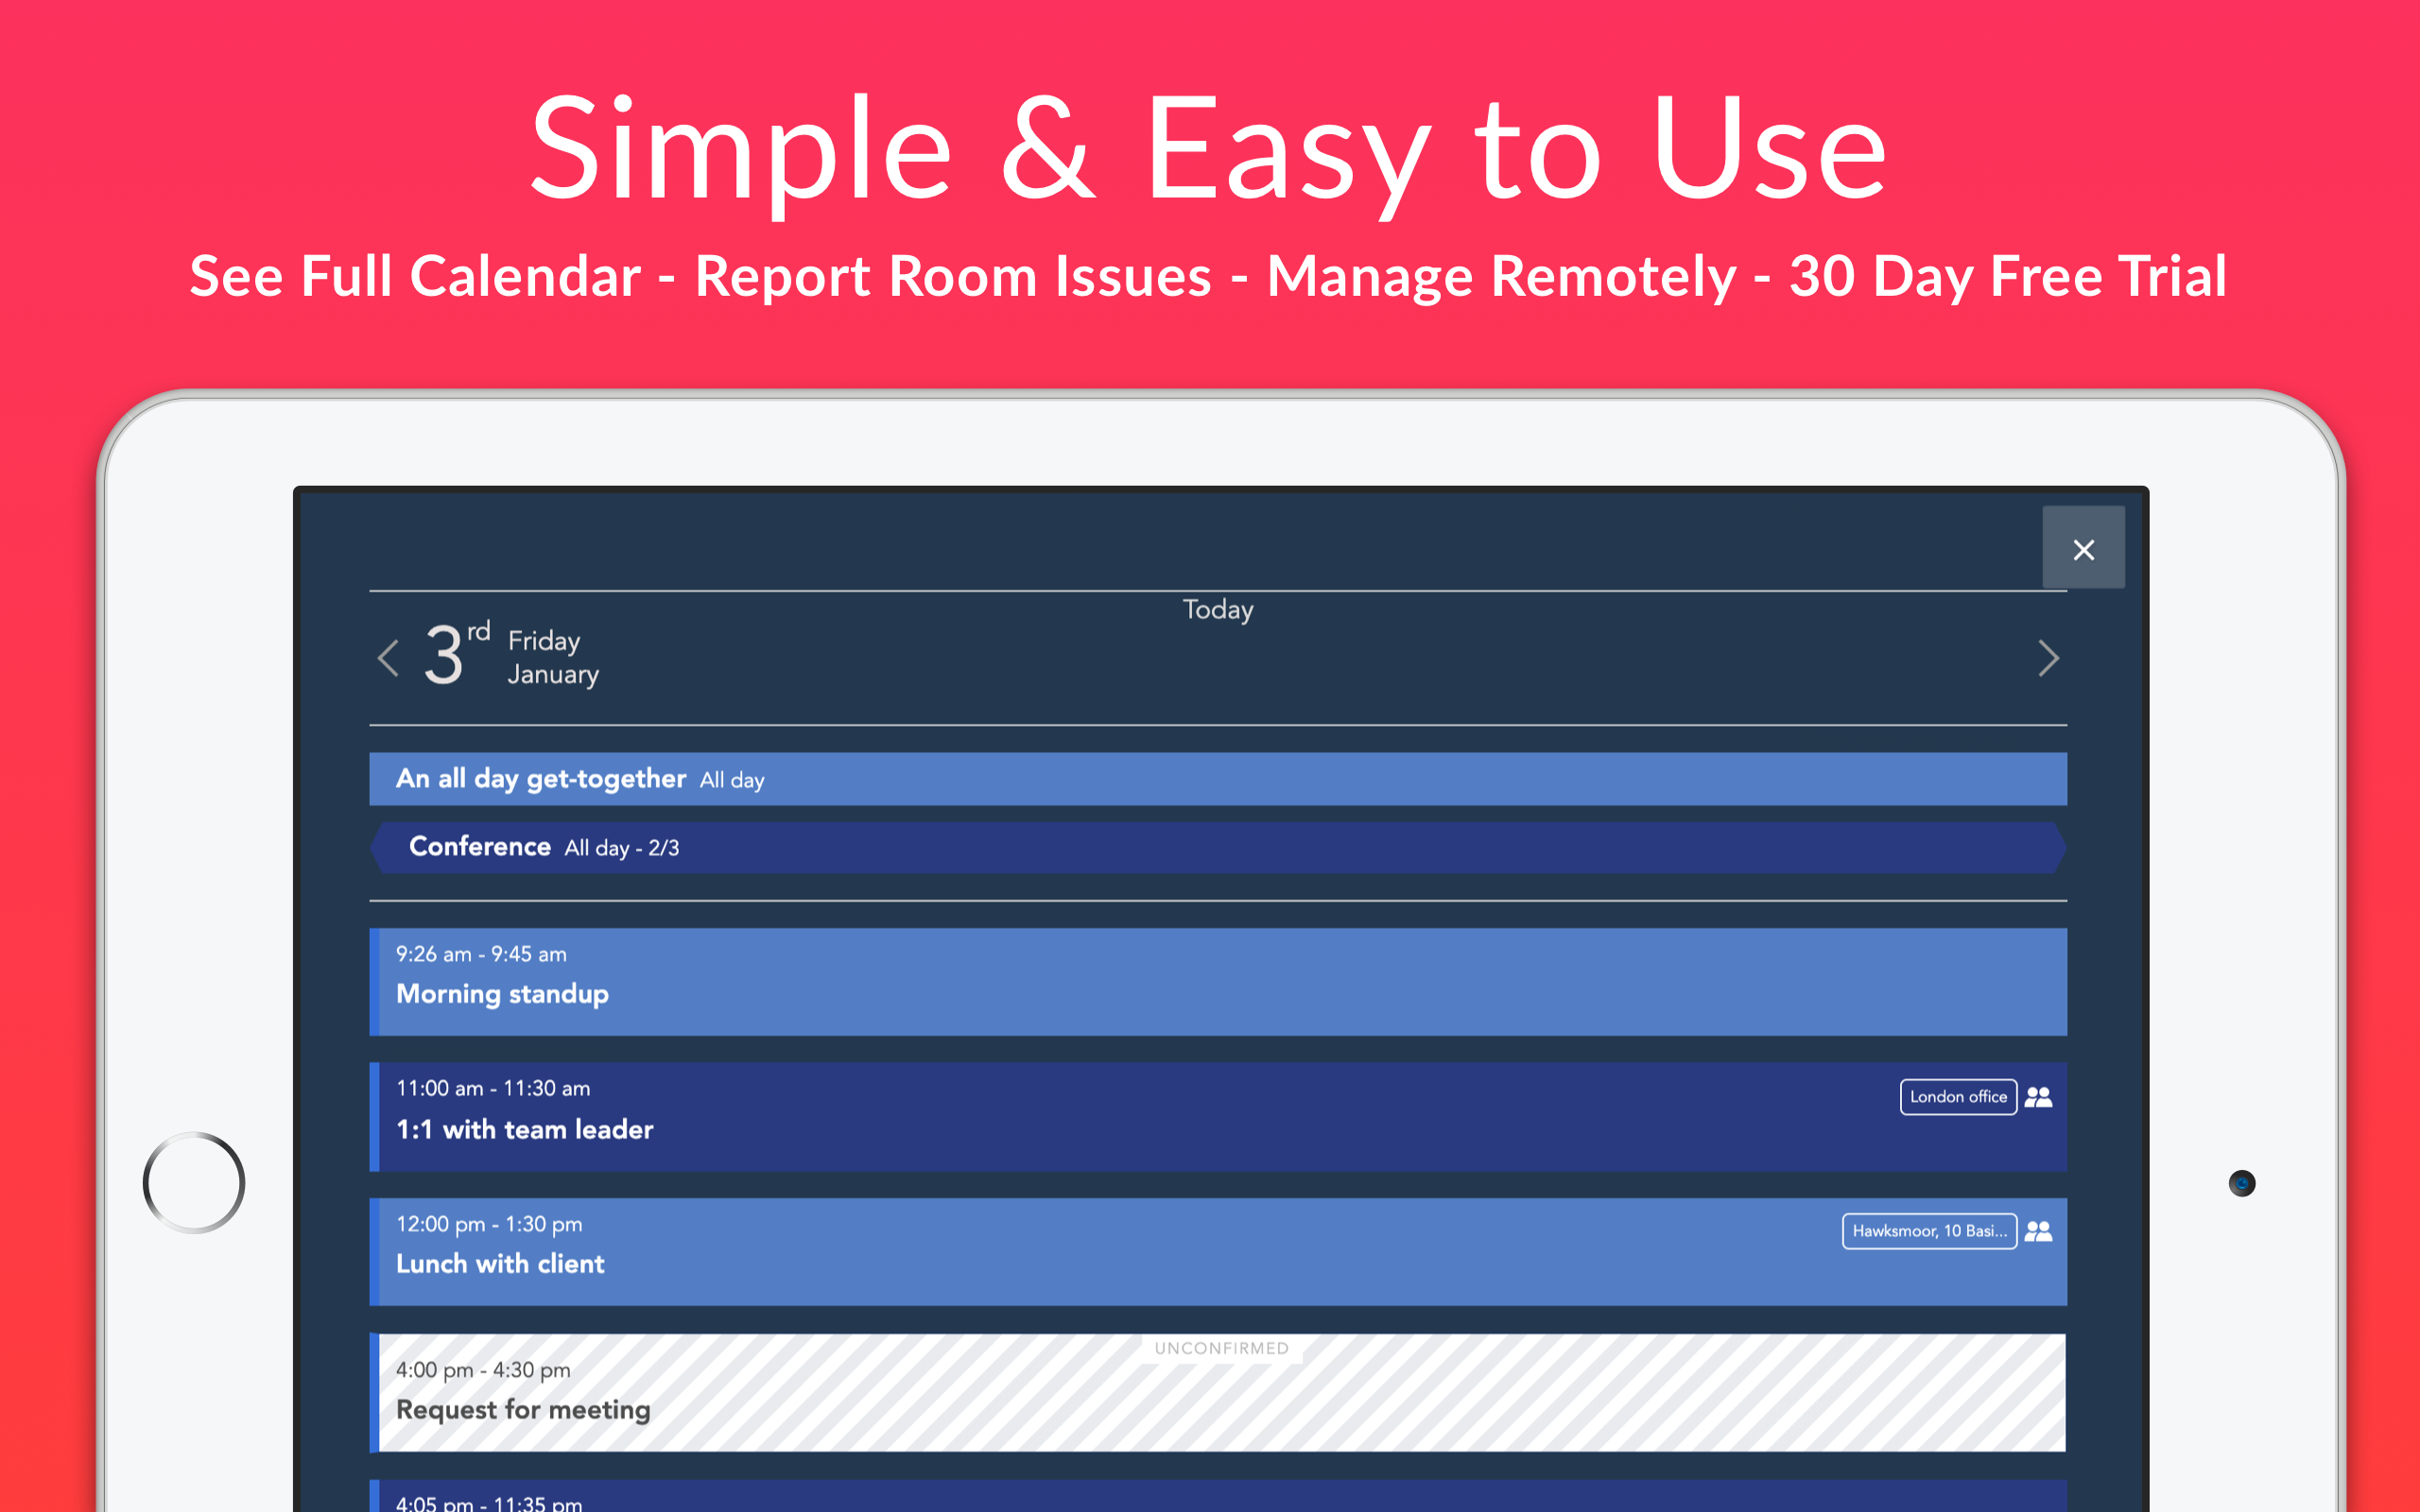
Task: Click the Simple & Easy to Use headline
Action: (x=1208, y=148)
